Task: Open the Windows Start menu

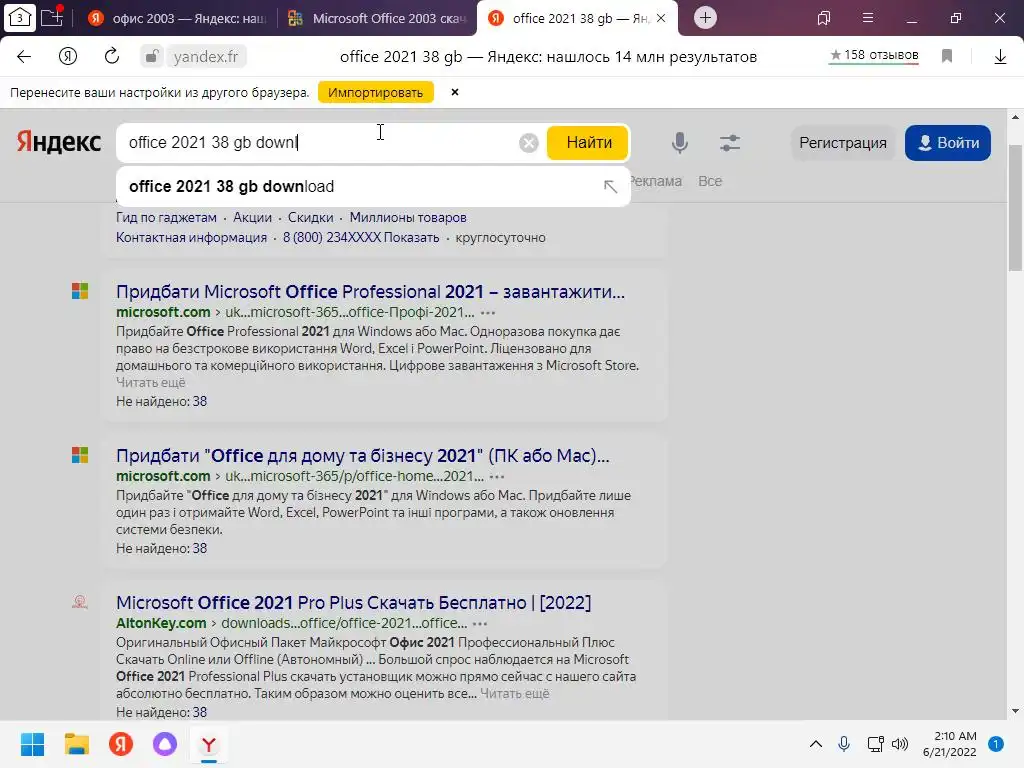Action: click(32, 744)
